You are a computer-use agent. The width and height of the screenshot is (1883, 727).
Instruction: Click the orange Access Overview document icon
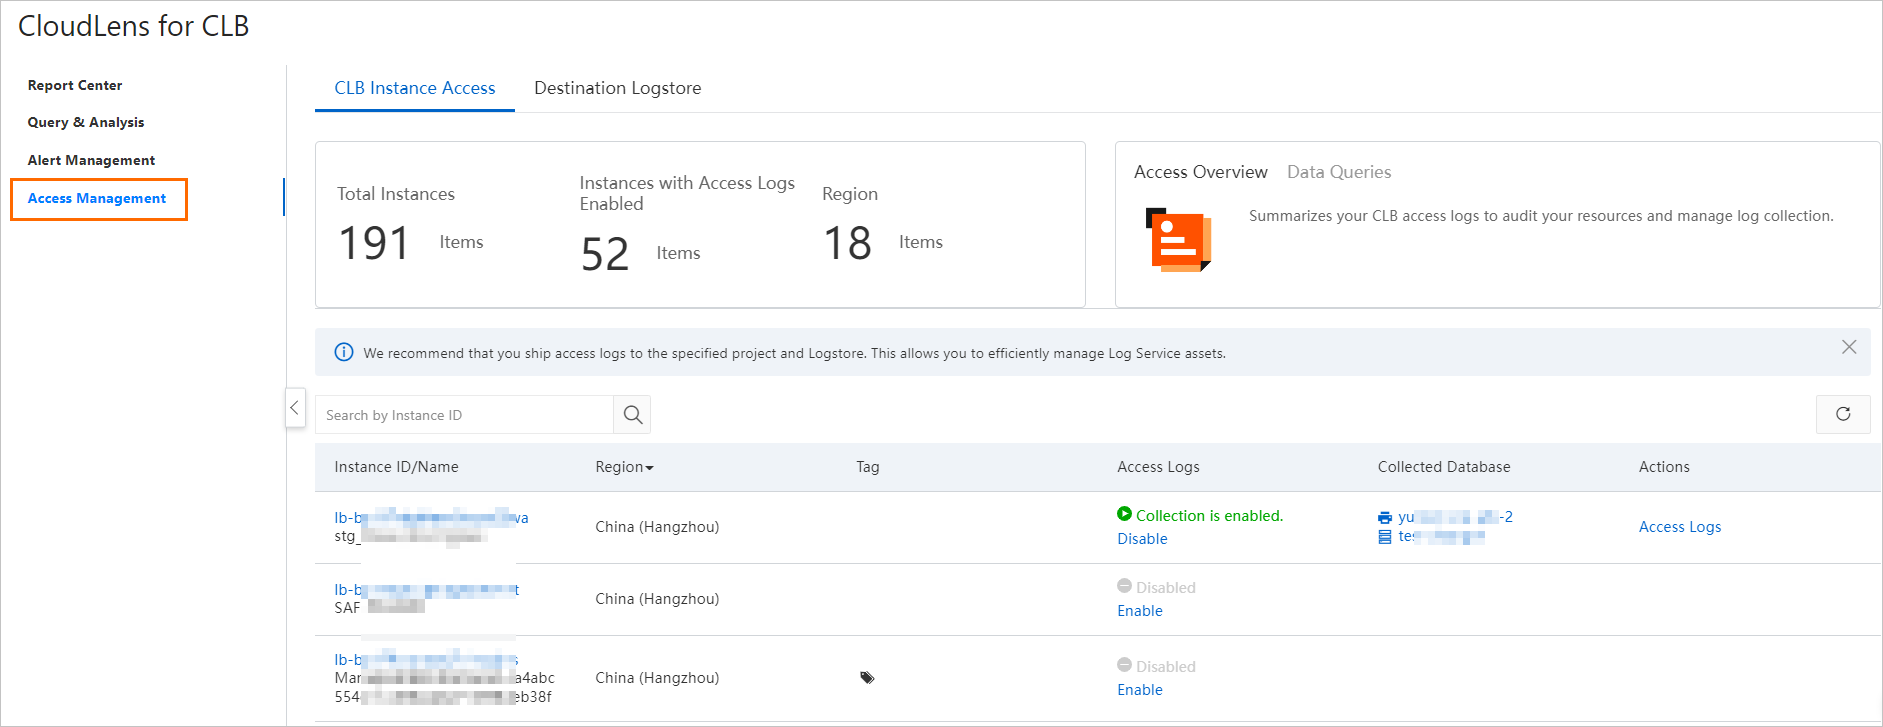pos(1178,240)
